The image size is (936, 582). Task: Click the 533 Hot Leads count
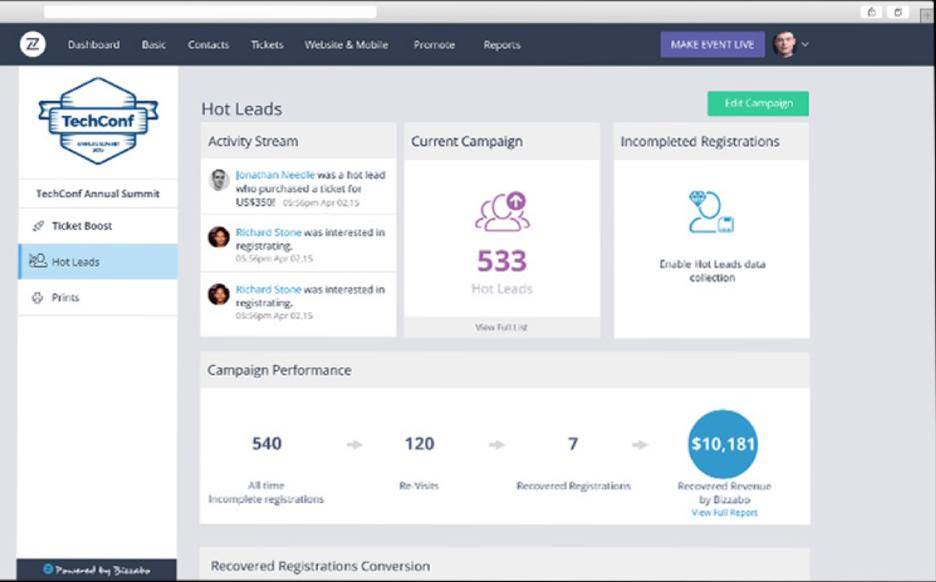tap(502, 261)
